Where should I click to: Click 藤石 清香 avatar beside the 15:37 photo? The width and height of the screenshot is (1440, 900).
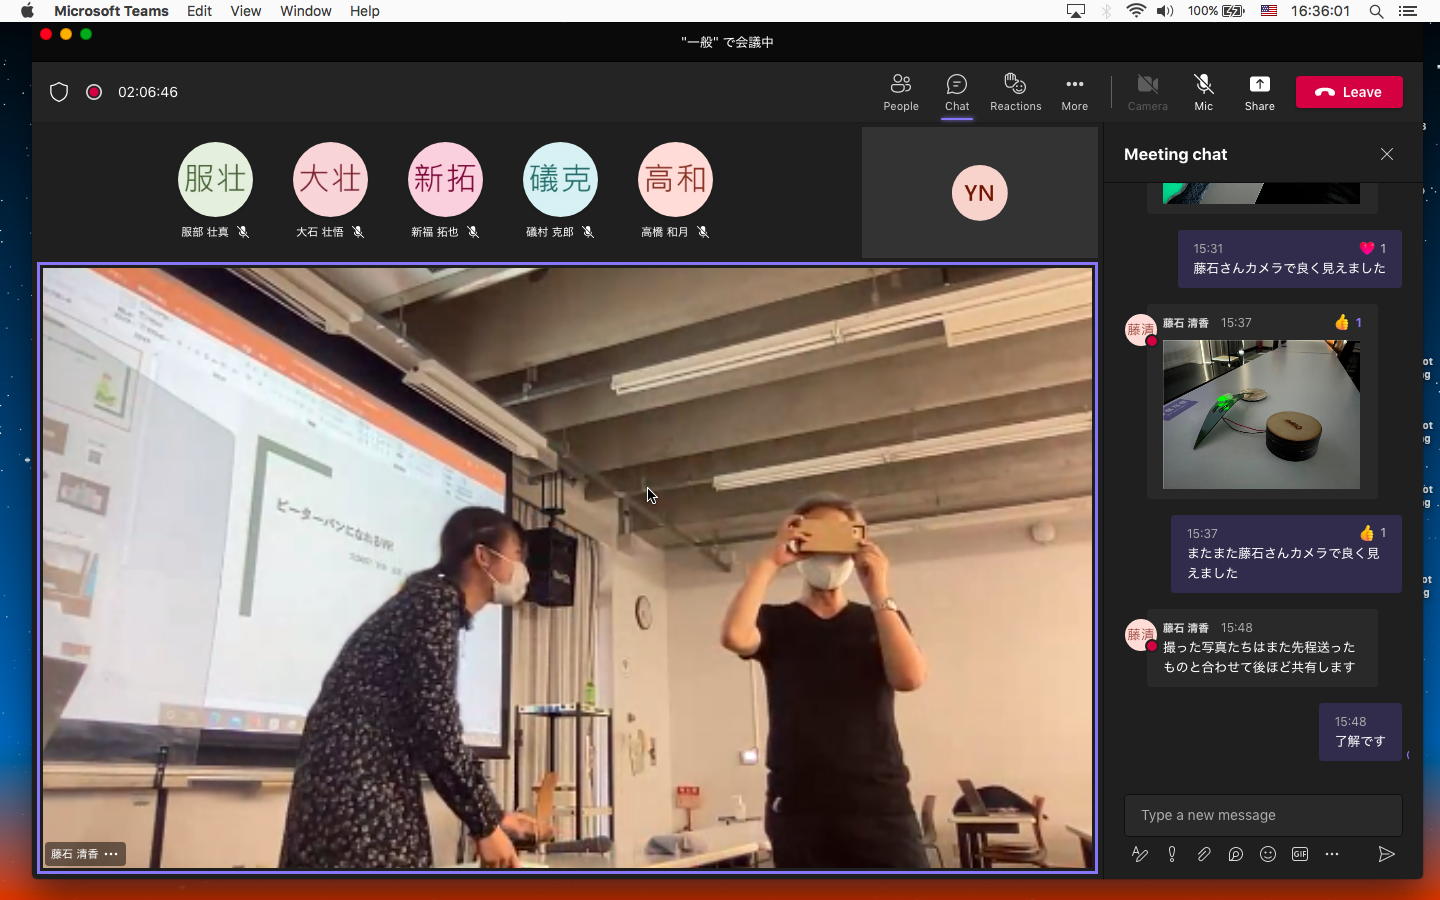(1141, 330)
